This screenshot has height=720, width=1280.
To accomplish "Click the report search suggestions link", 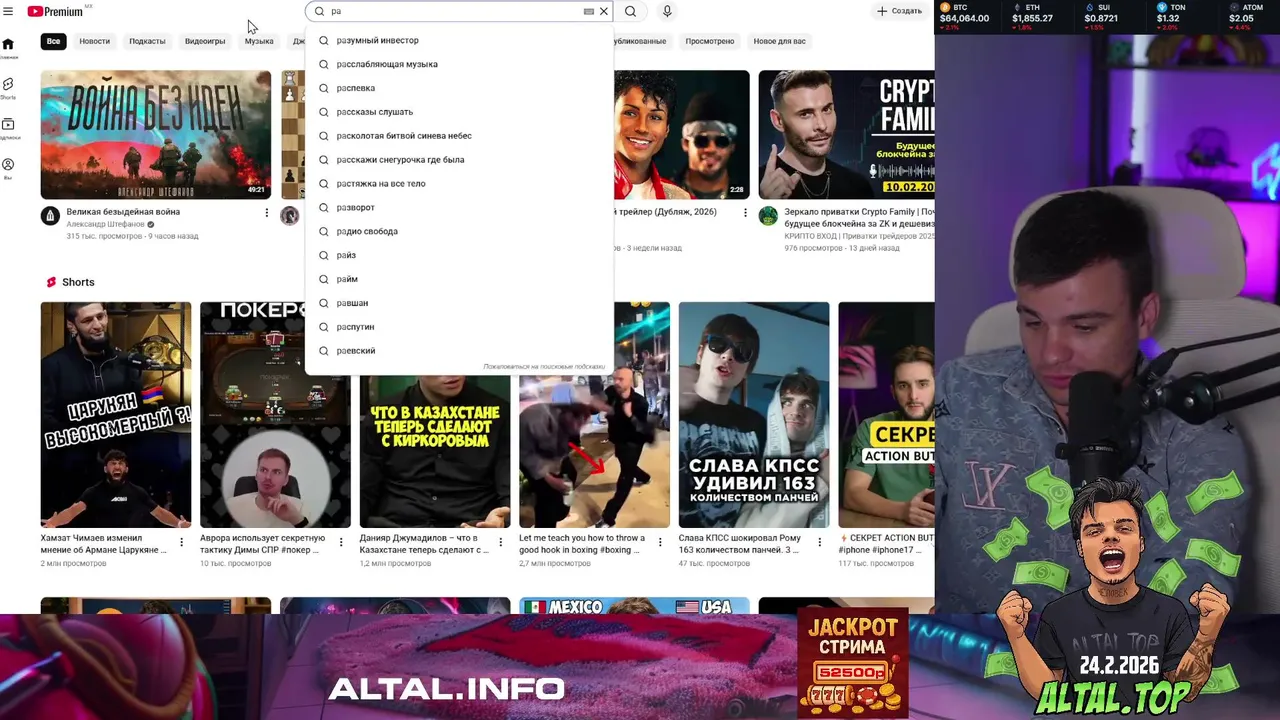I will tap(544, 367).
